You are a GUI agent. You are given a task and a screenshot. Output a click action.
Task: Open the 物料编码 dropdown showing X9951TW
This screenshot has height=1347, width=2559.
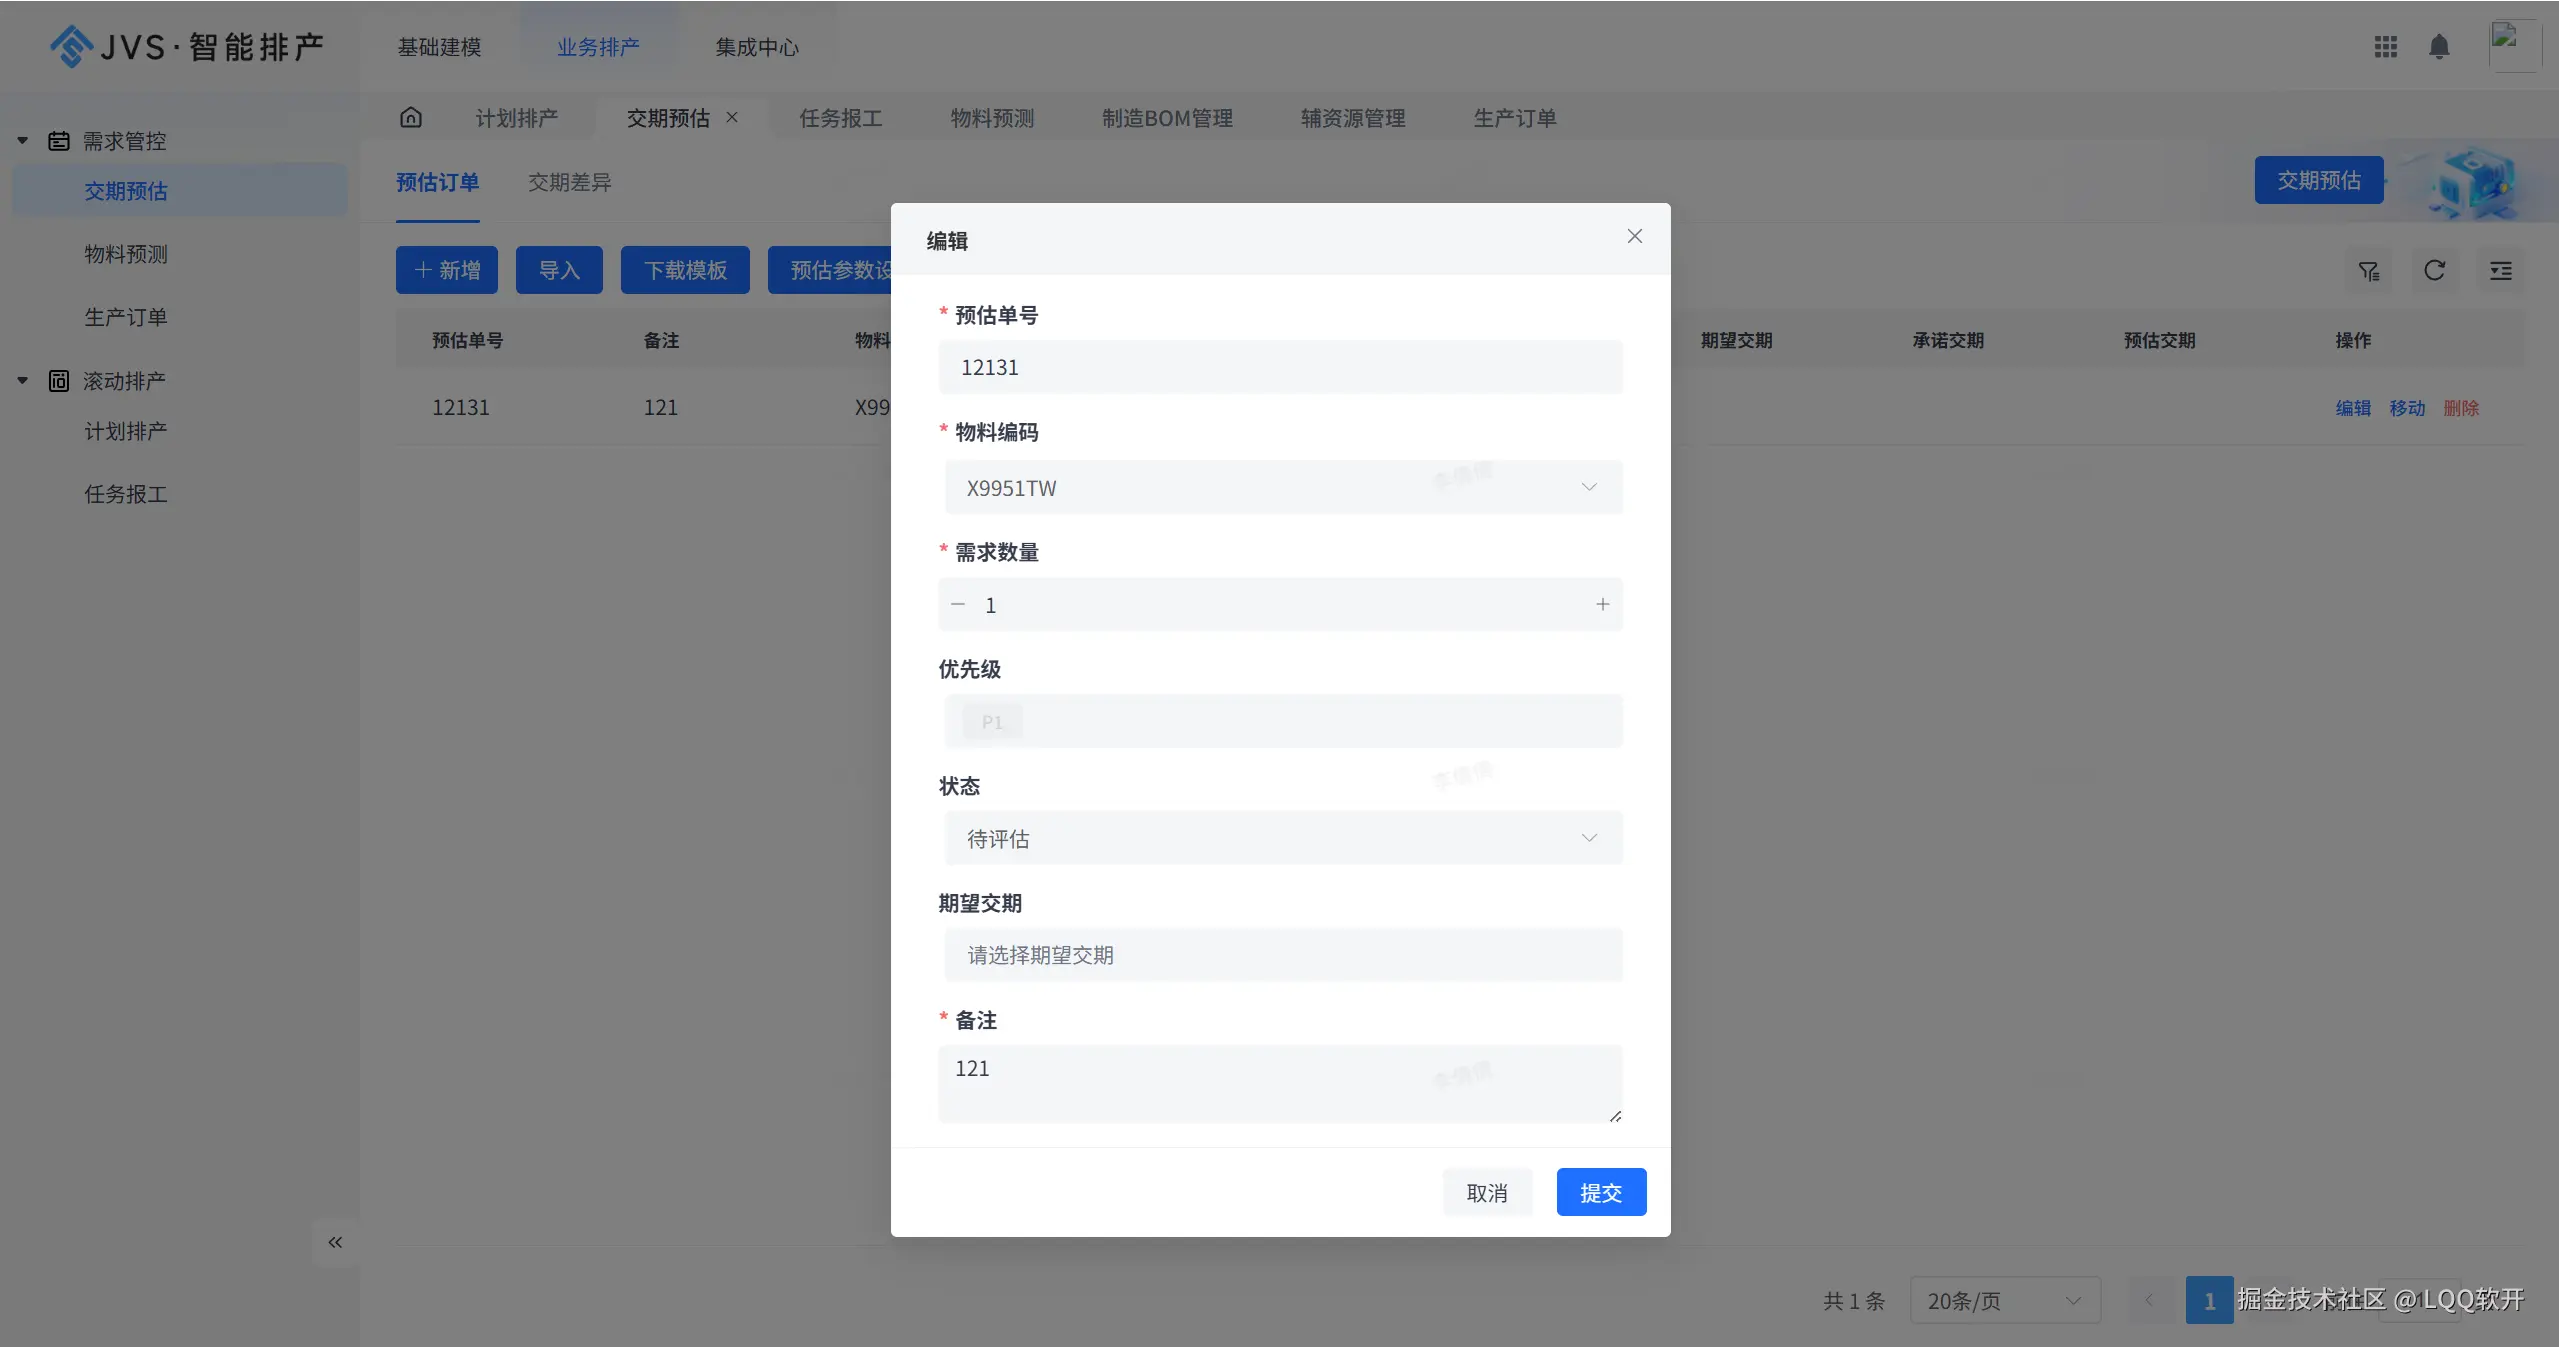point(1588,487)
